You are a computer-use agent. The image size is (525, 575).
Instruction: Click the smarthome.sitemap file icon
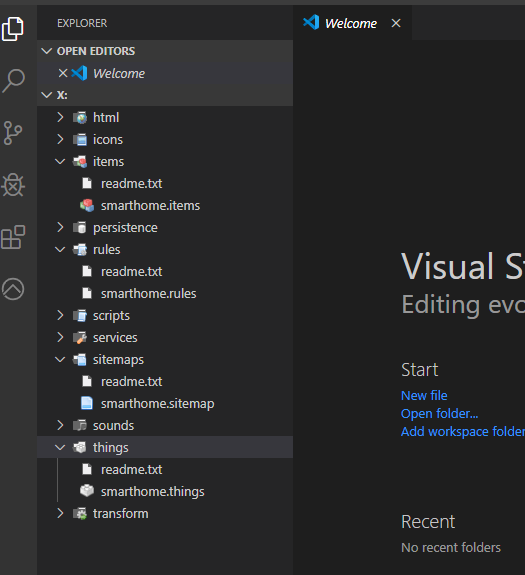(x=87, y=403)
